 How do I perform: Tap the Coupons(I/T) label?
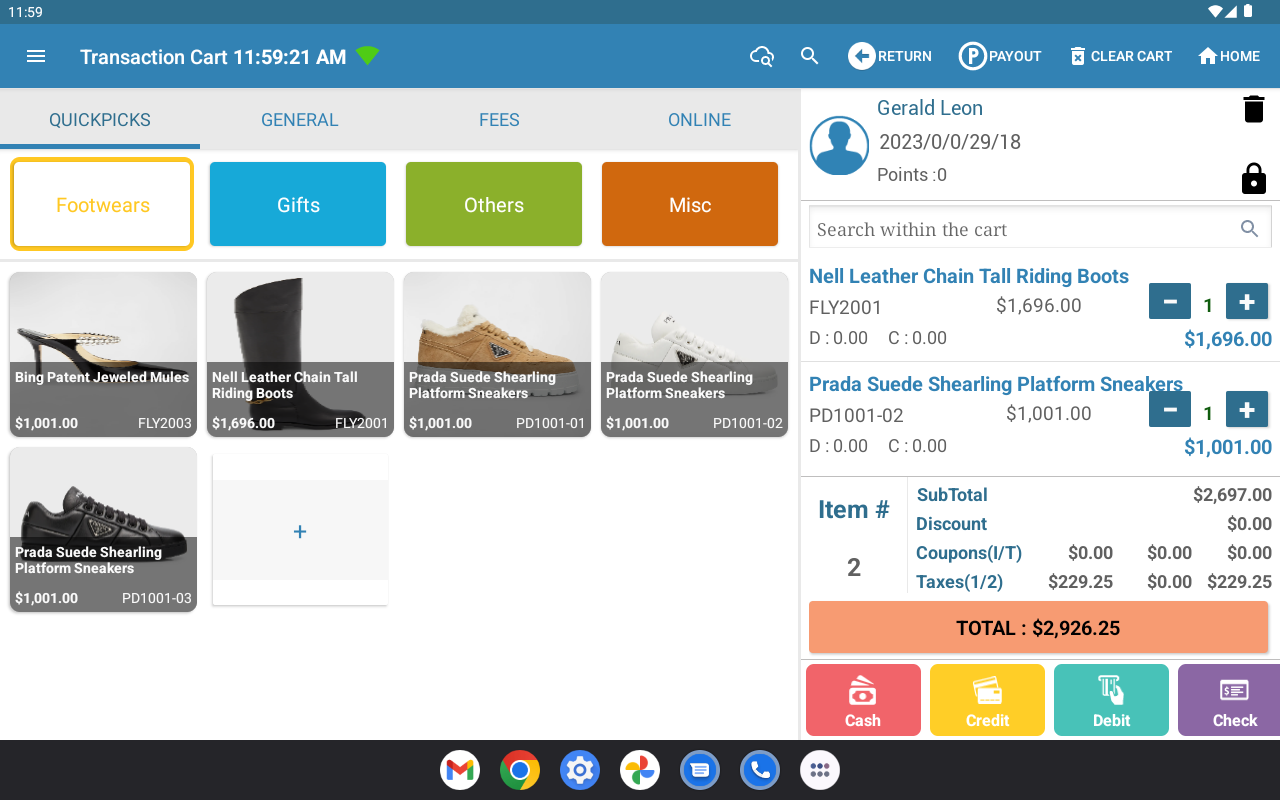(x=969, y=553)
